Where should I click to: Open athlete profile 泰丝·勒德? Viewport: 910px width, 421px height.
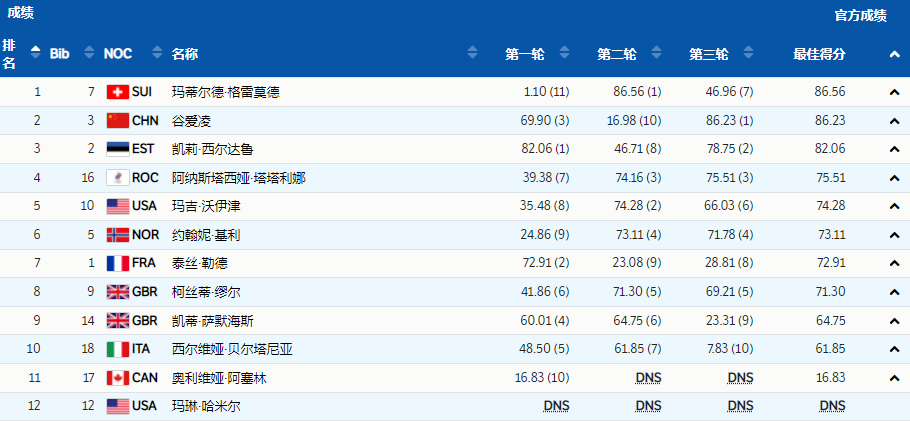200,263
